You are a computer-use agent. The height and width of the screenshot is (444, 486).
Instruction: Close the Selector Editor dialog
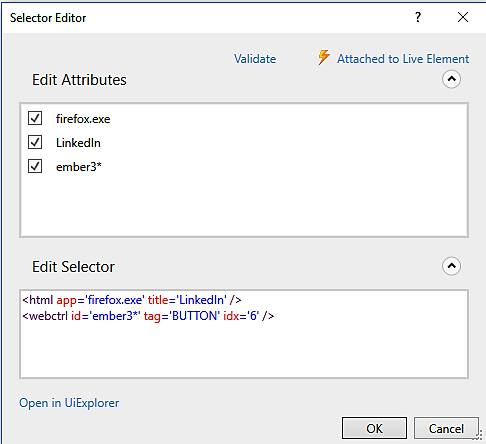pyautogui.click(x=463, y=17)
